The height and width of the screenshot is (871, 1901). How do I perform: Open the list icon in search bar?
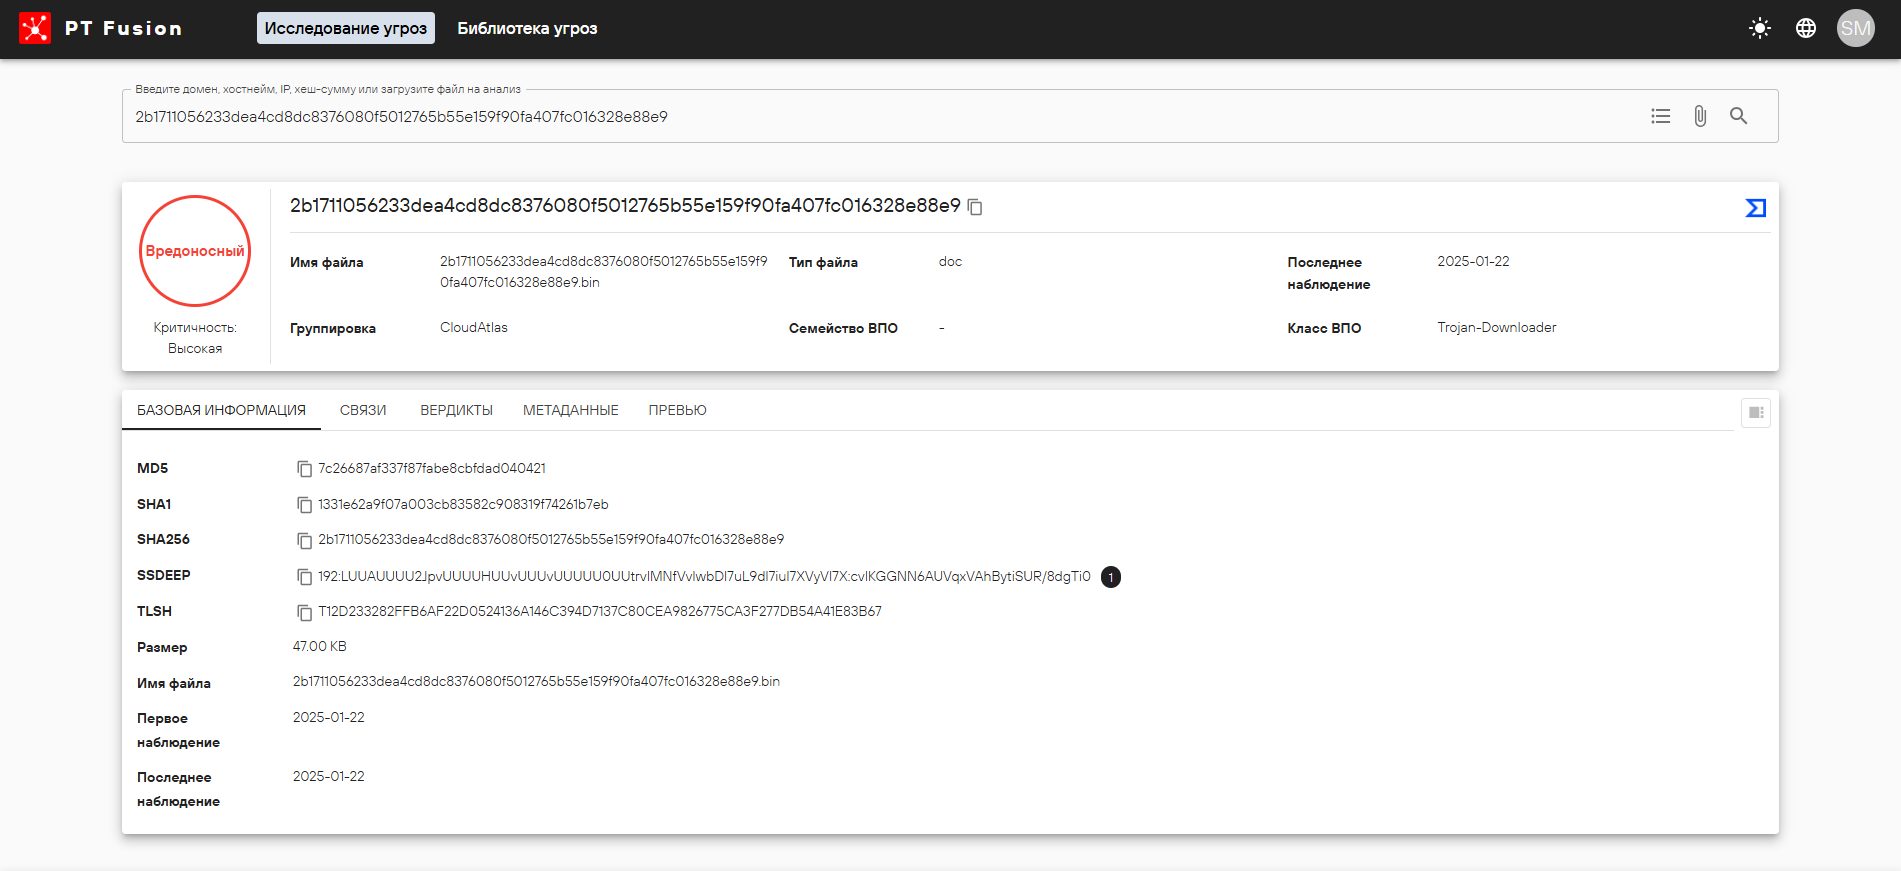[1660, 116]
